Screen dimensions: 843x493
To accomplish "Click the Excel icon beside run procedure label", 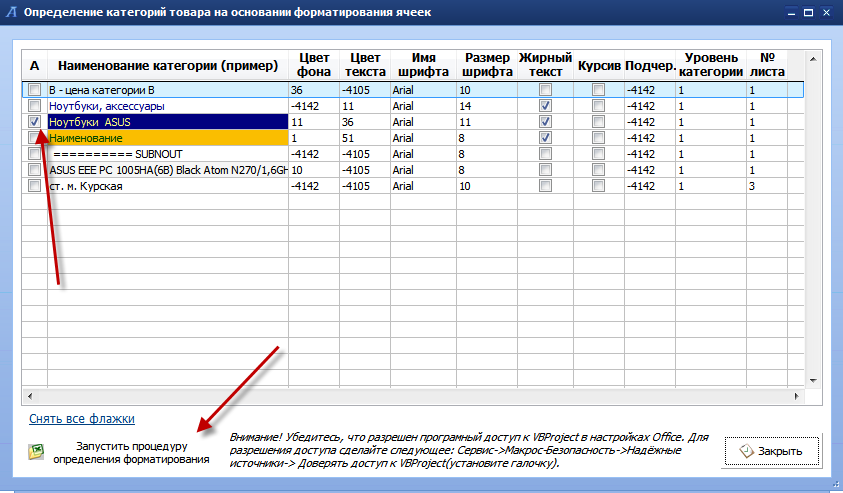I will (x=36, y=452).
